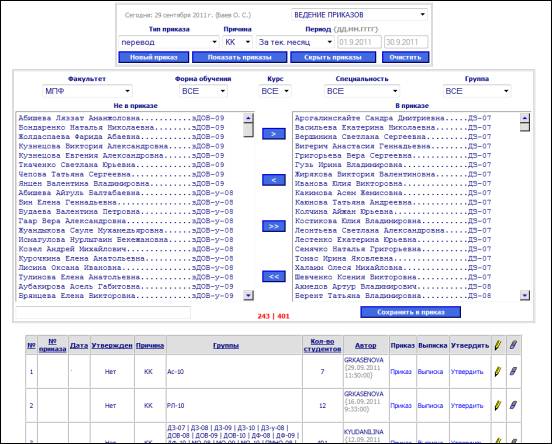
Task: Click author KYUDANILINA in row 3
Action: [x=364, y=432]
